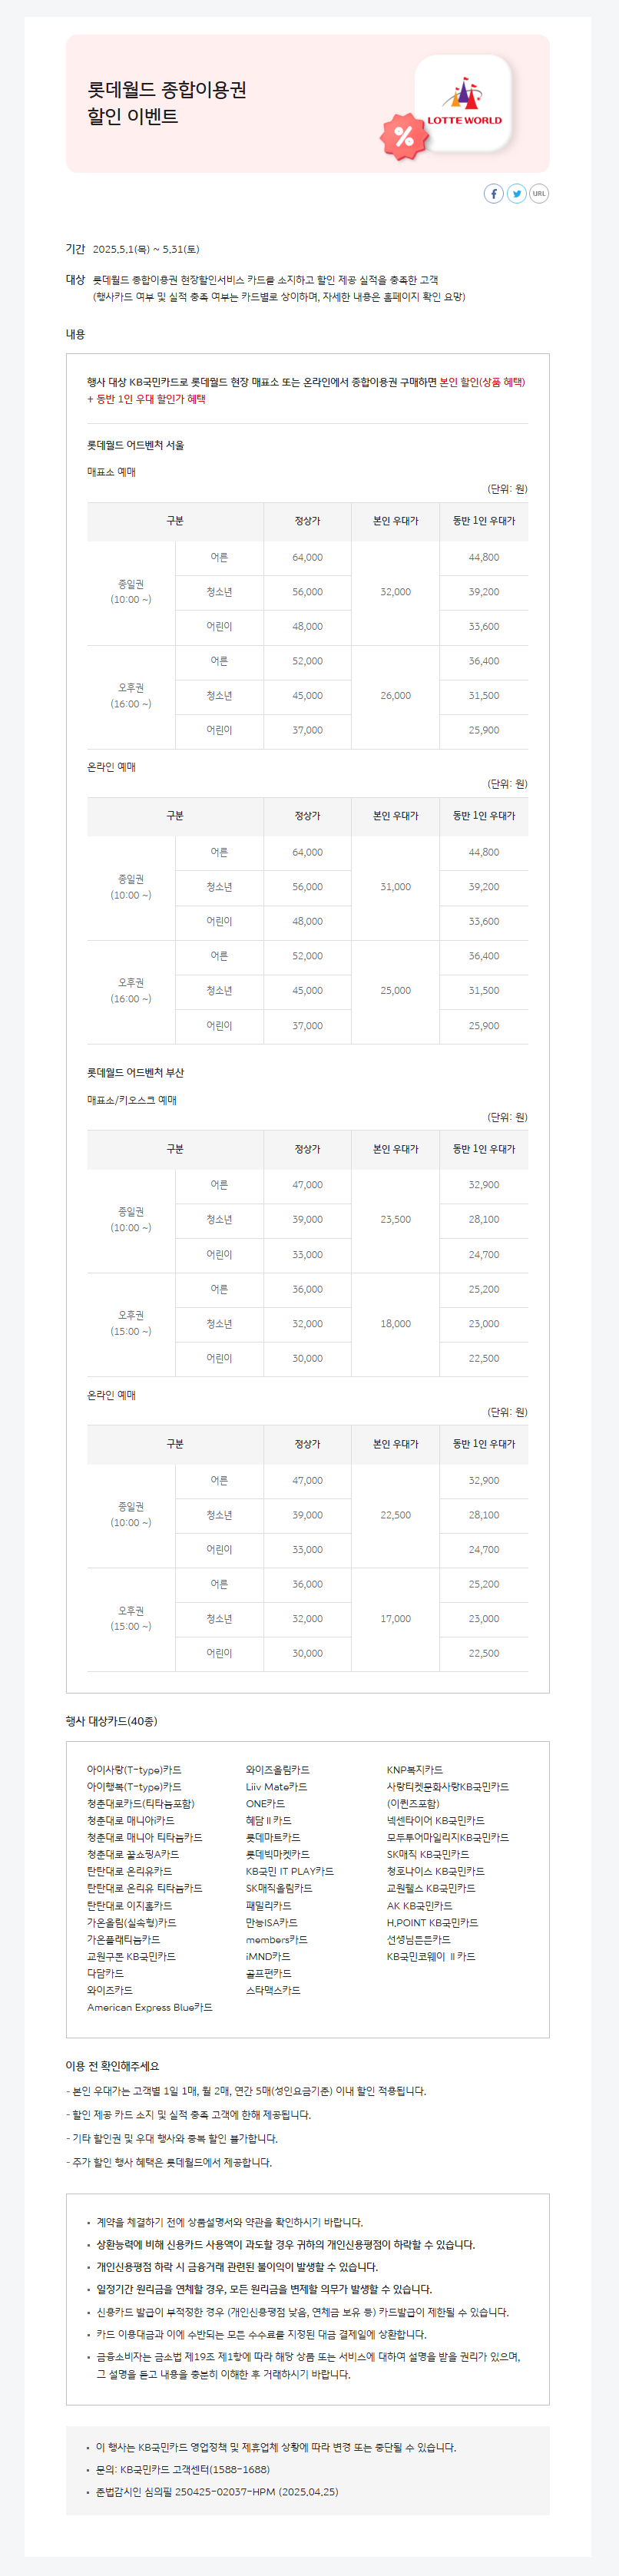Select Liiv Mate카드 in card list
Viewport: 619px width, 2576px height.
pos(277,1786)
